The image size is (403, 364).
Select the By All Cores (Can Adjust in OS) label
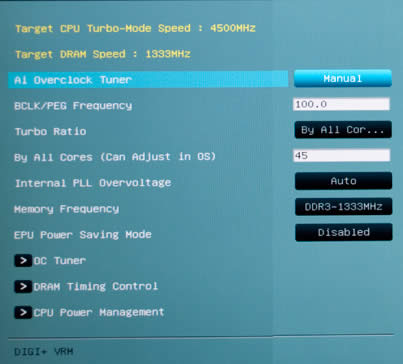(115, 157)
